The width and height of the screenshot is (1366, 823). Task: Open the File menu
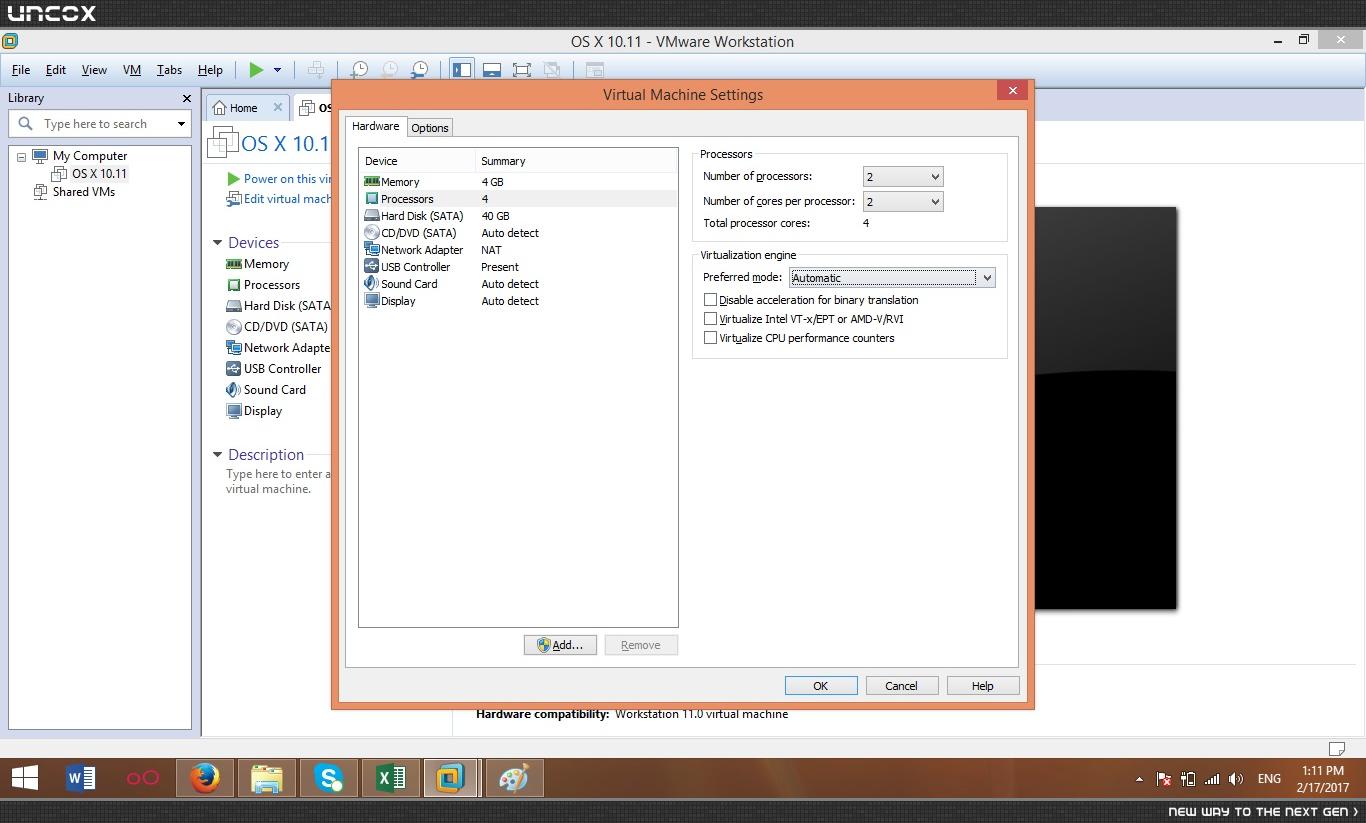tap(21, 70)
